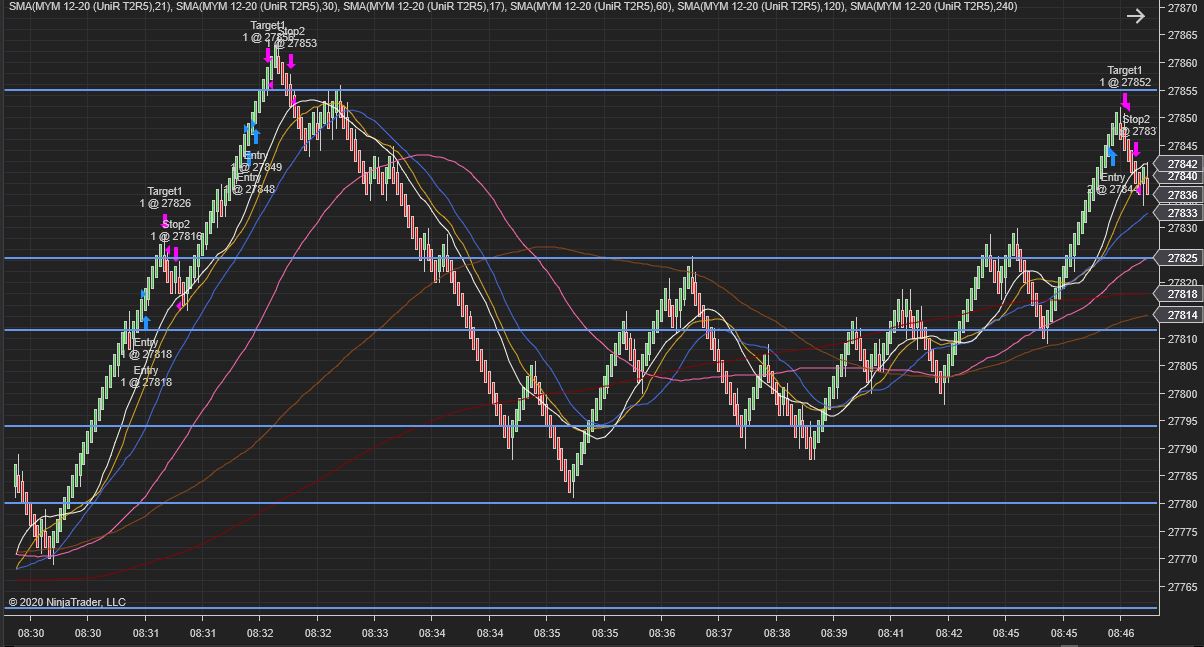Click the 08:33 time axis label
This screenshot has width=1204, height=647.
tap(375, 633)
